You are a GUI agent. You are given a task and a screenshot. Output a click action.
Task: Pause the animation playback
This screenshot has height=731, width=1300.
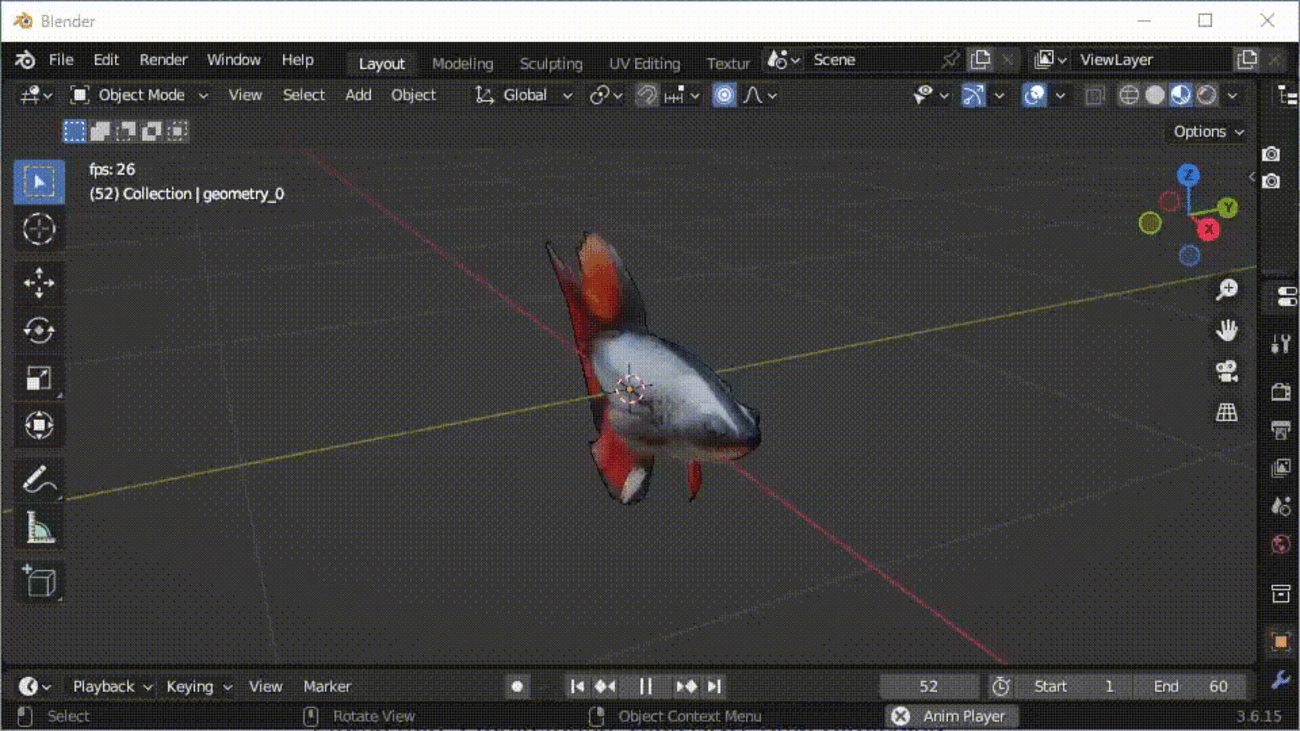645,686
